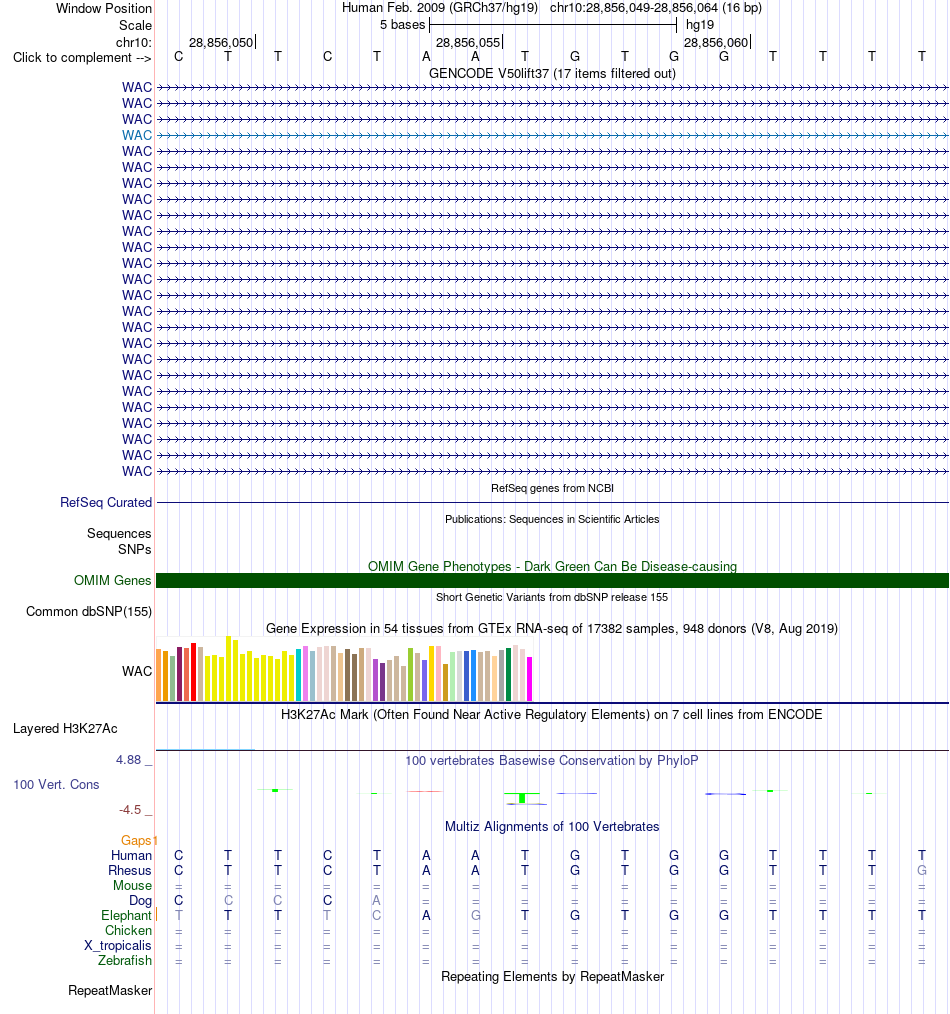
Task: Select the Human species row label
Action: coord(131,856)
